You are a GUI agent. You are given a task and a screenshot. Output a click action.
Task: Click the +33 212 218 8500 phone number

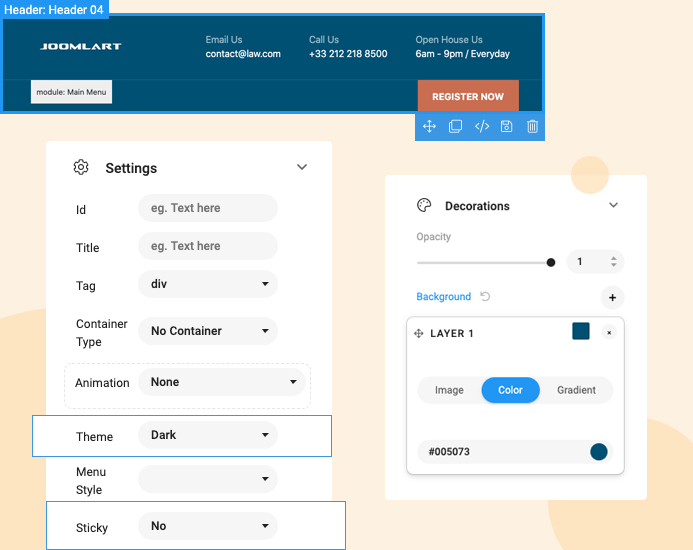pos(348,54)
